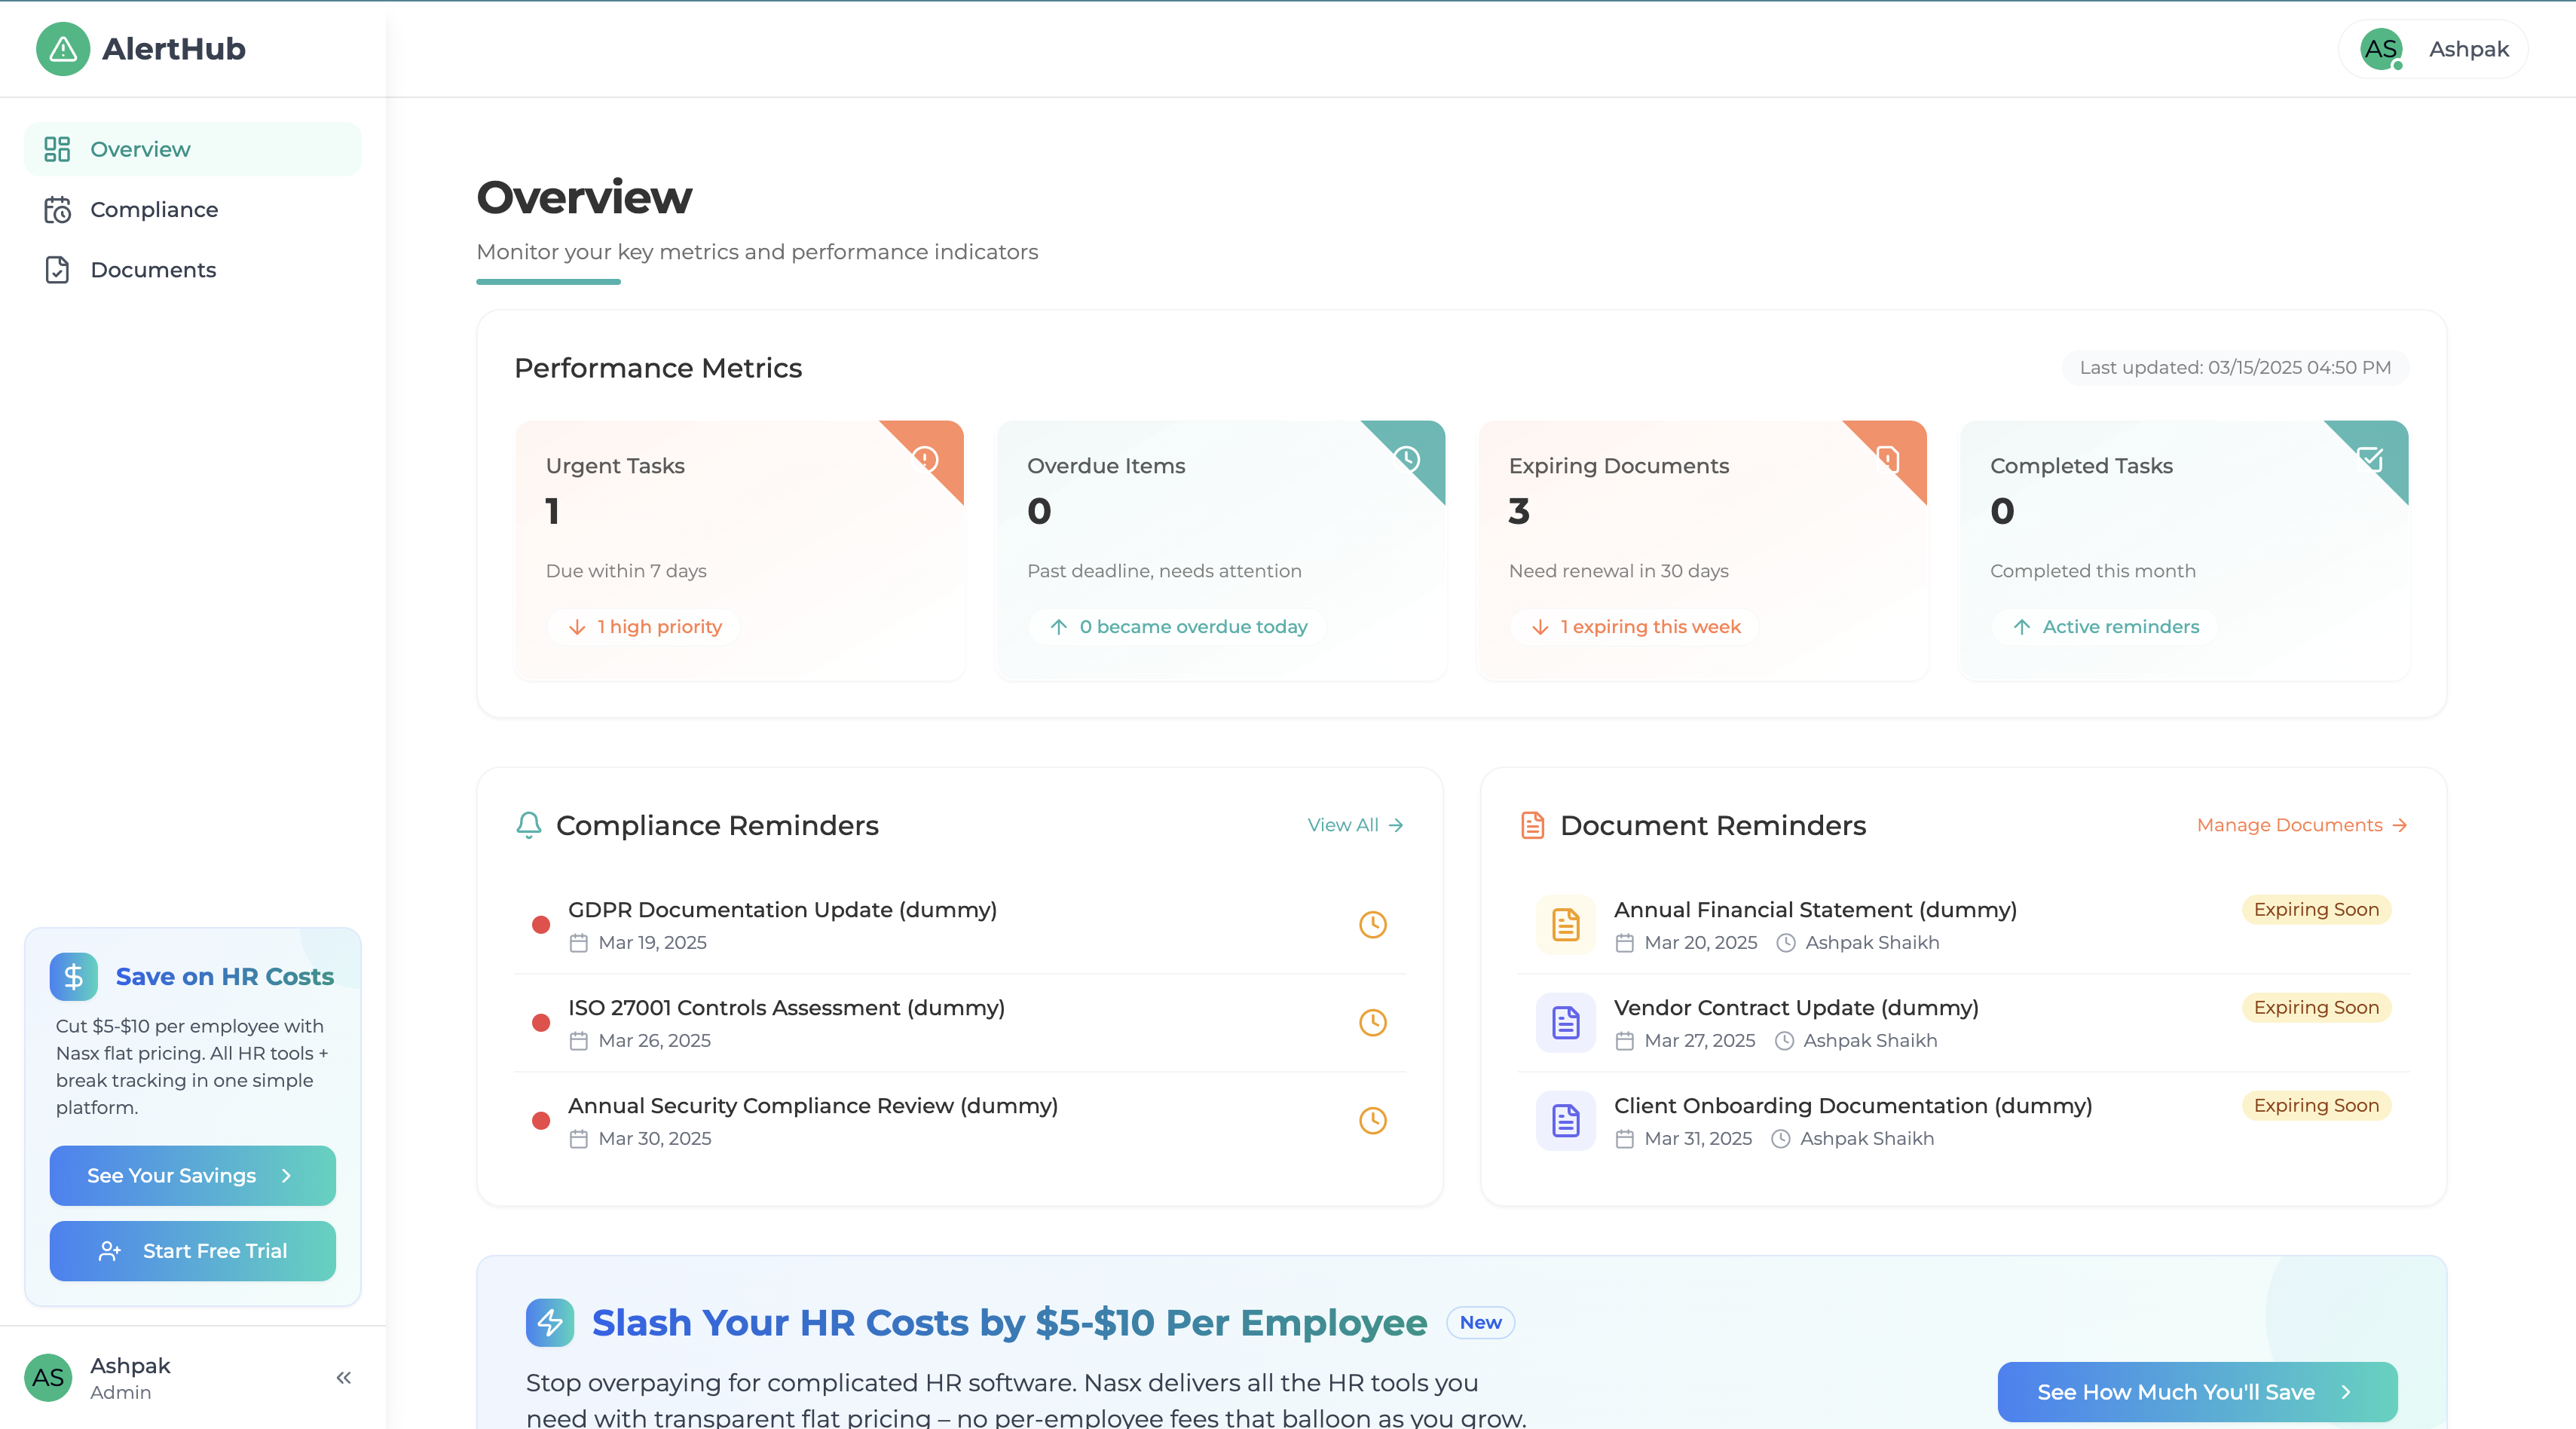Click the AS avatar in the top bar
This screenshot has height=1429, width=2576.
(2381, 49)
